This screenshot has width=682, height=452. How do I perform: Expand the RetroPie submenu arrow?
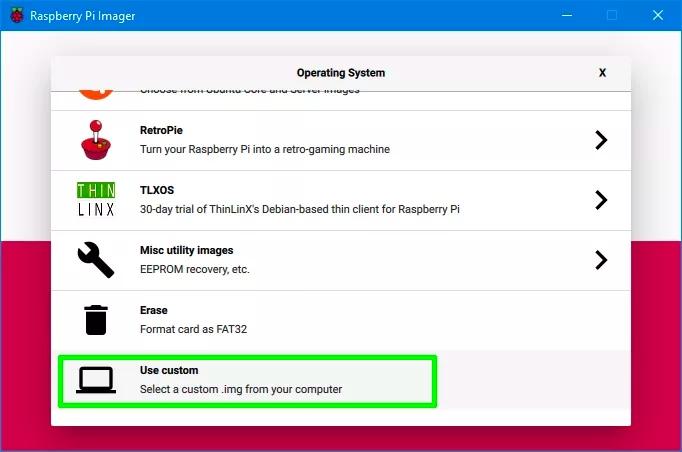tap(601, 140)
